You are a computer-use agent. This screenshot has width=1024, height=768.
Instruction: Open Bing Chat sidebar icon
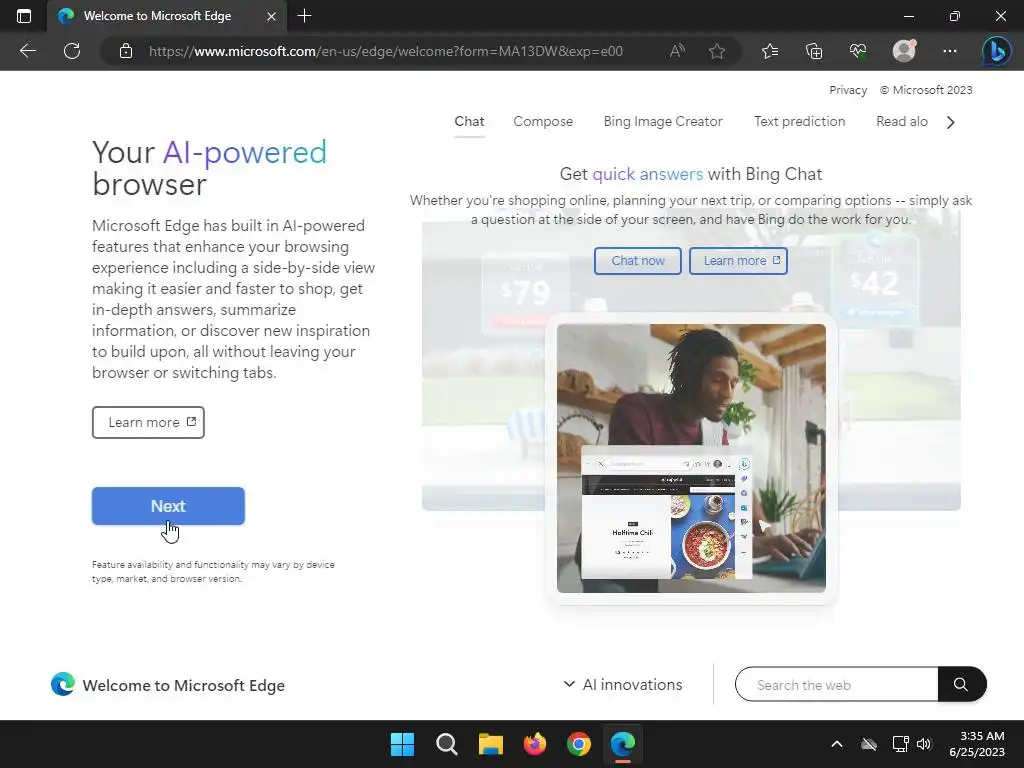pos(997,51)
